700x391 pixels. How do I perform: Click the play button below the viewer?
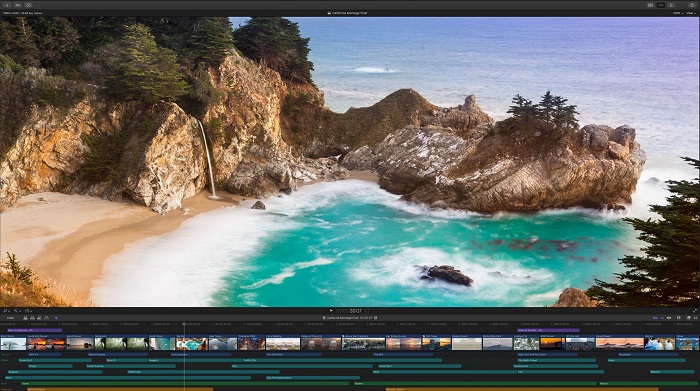331,311
